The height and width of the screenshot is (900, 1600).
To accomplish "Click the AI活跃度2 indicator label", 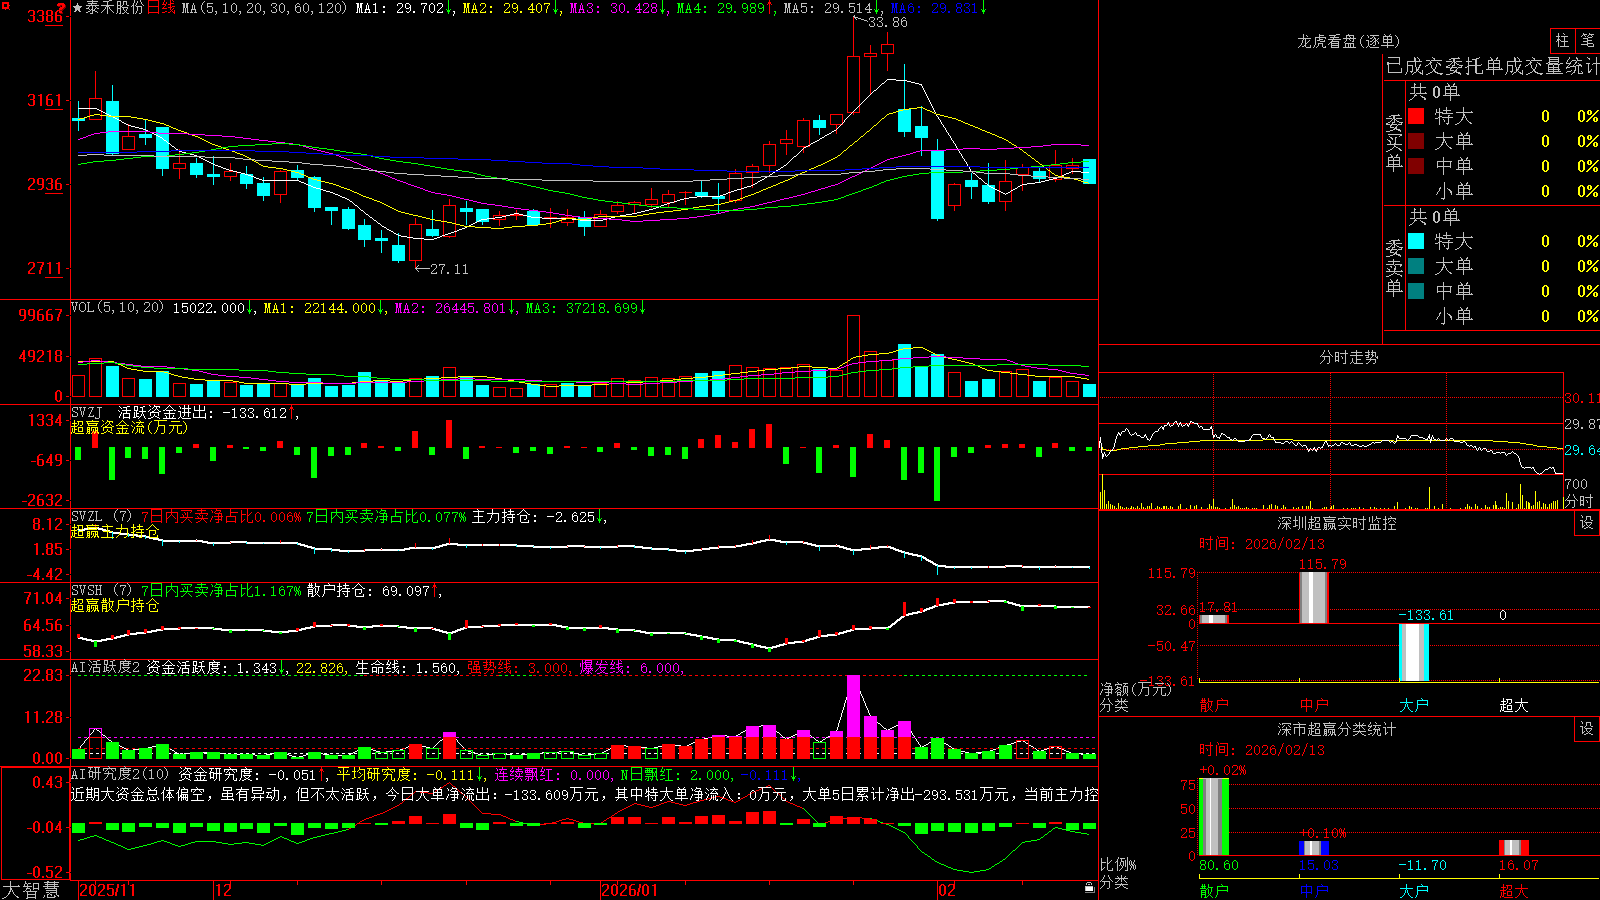I will coord(105,668).
